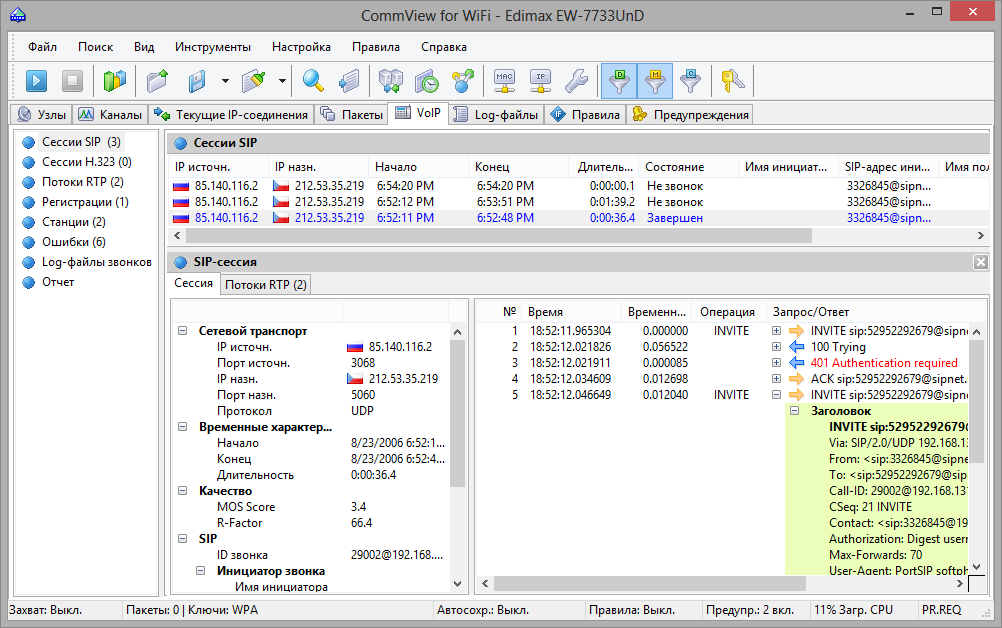The image size is (1002, 628).
Task: Select Ошибки (6) in sidebar
Action: pos(73,241)
